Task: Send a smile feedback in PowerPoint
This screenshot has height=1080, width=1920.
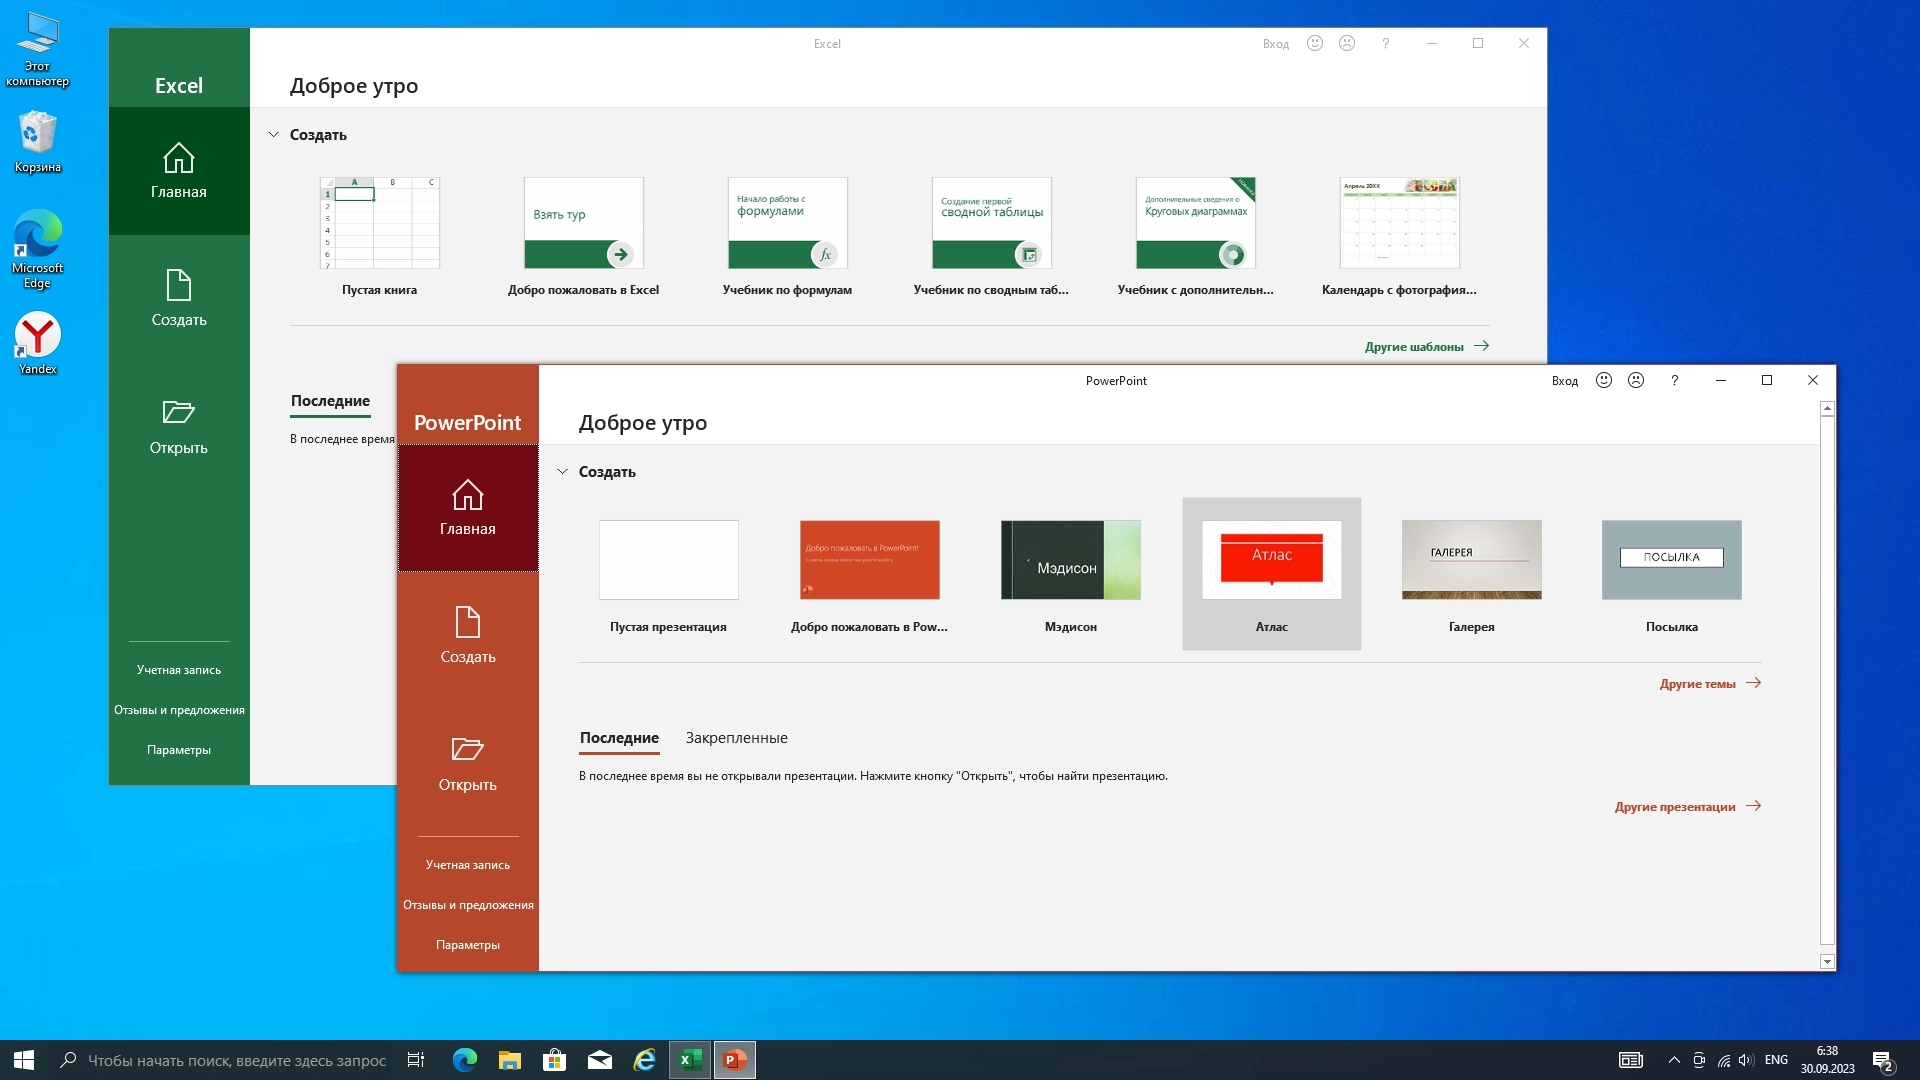Action: point(1604,380)
